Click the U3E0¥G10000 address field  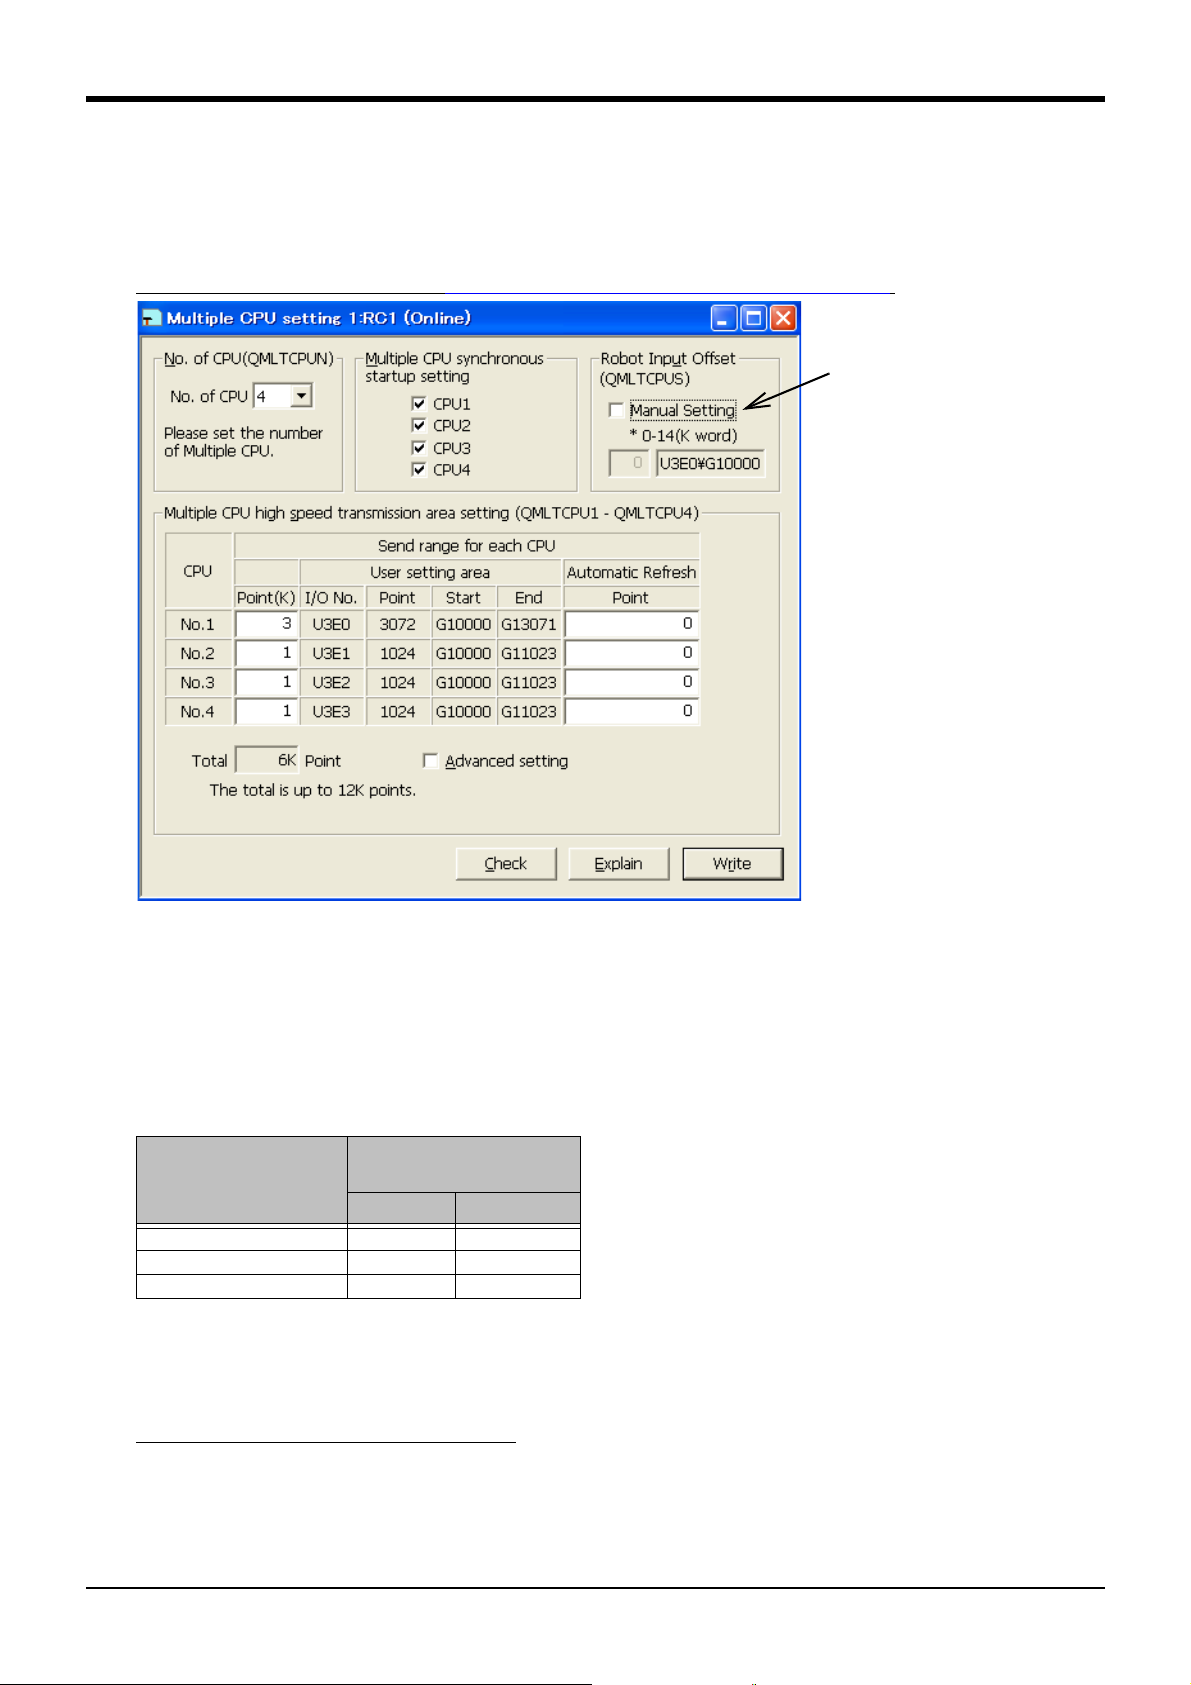[x=710, y=463]
